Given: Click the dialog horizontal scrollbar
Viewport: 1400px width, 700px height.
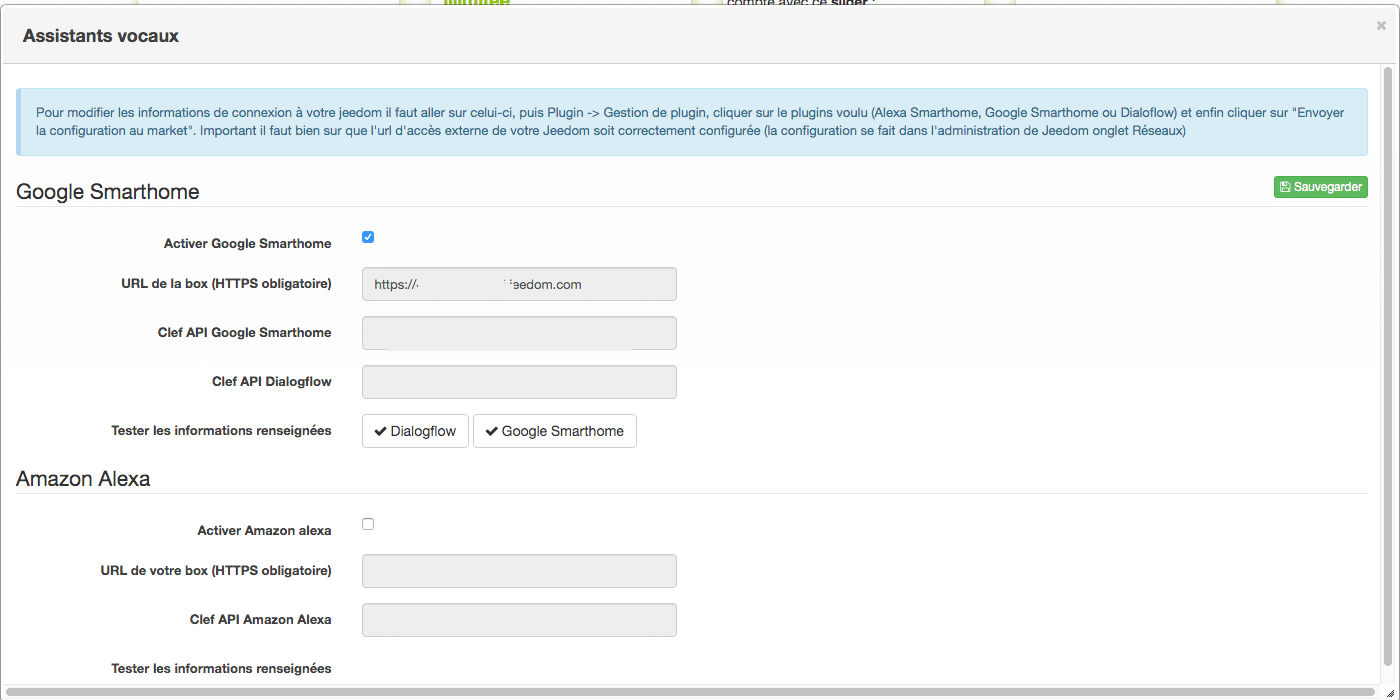Looking at the screenshot, I should [x=690, y=691].
